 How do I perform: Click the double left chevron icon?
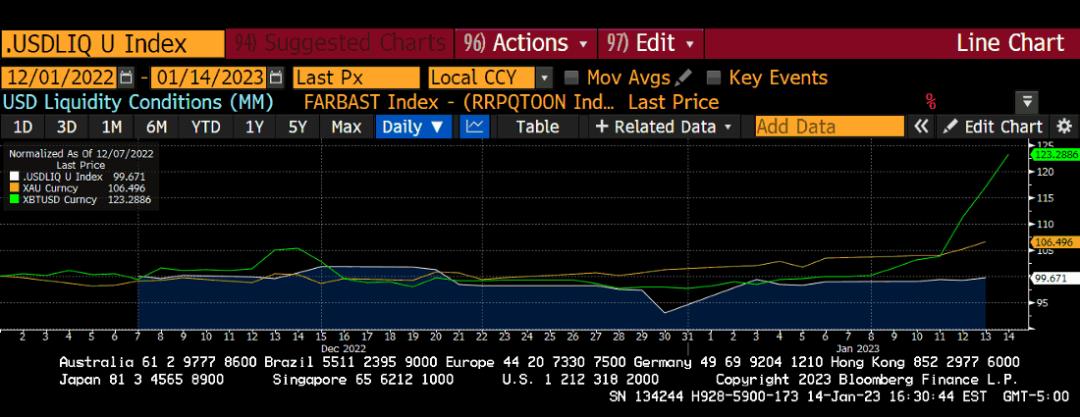[922, 127]
